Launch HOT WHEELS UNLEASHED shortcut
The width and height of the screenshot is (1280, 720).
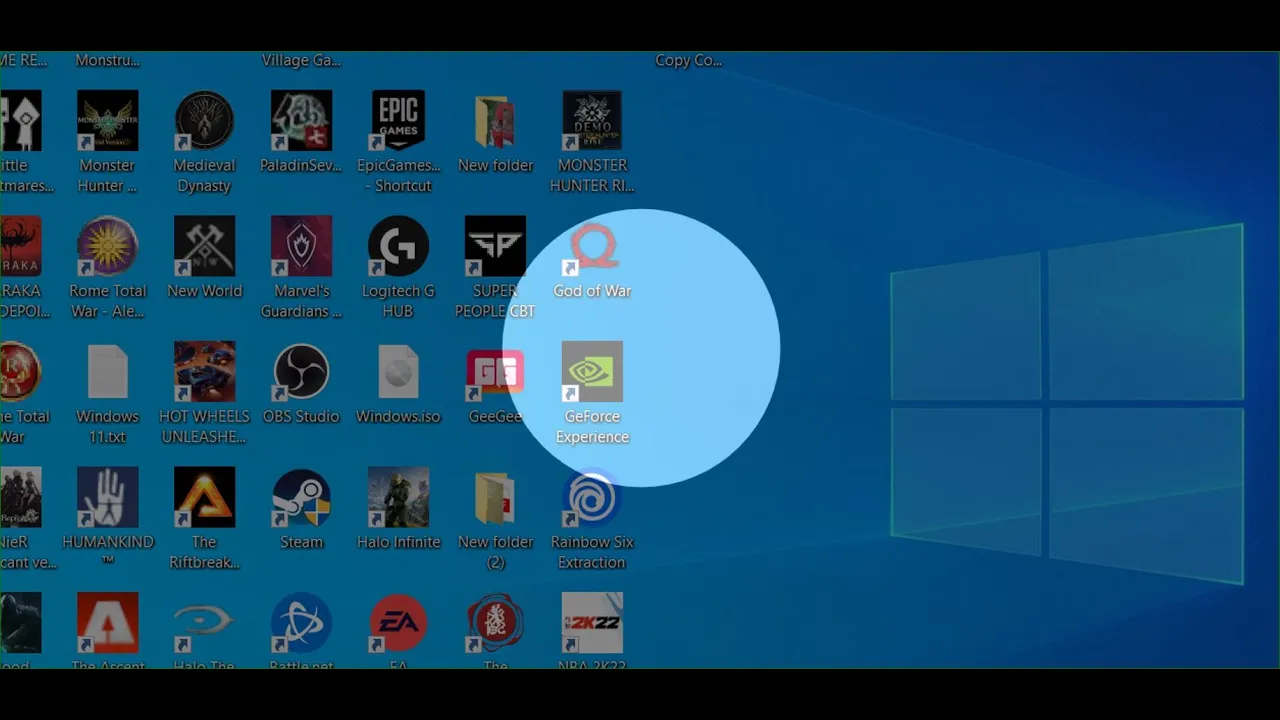pos(204,372)
